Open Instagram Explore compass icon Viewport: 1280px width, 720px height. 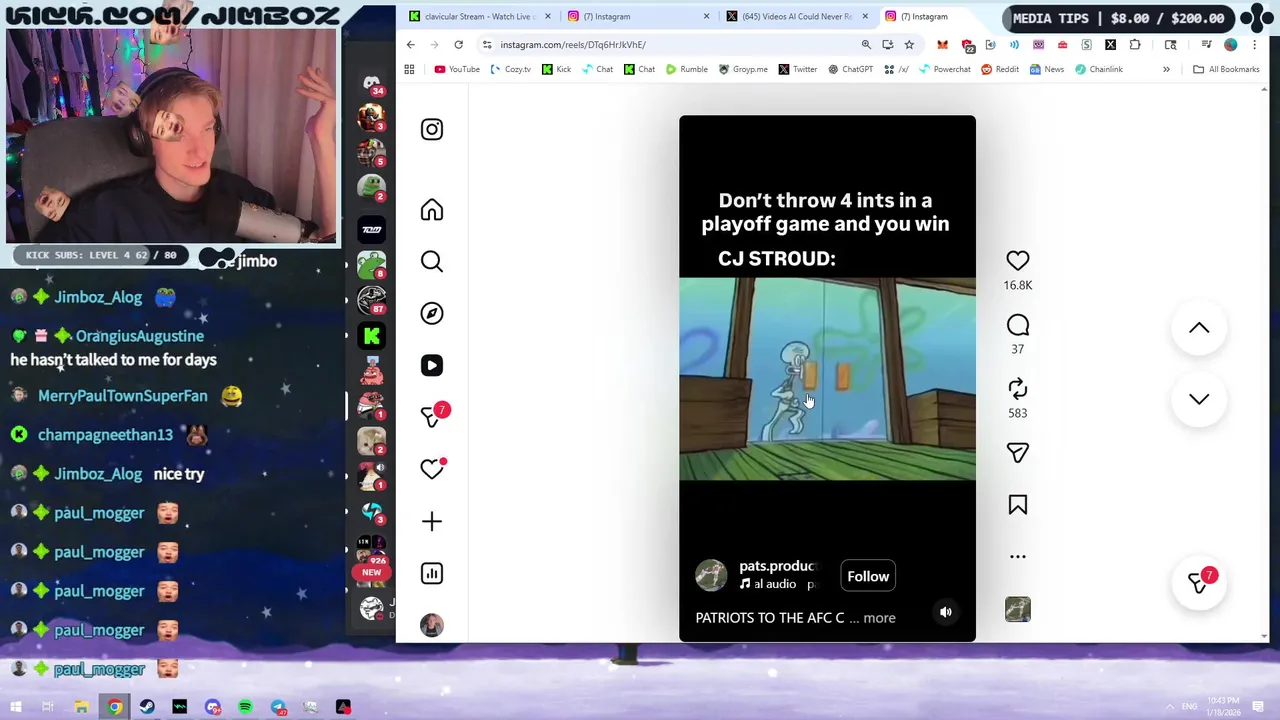click(432, 313)
